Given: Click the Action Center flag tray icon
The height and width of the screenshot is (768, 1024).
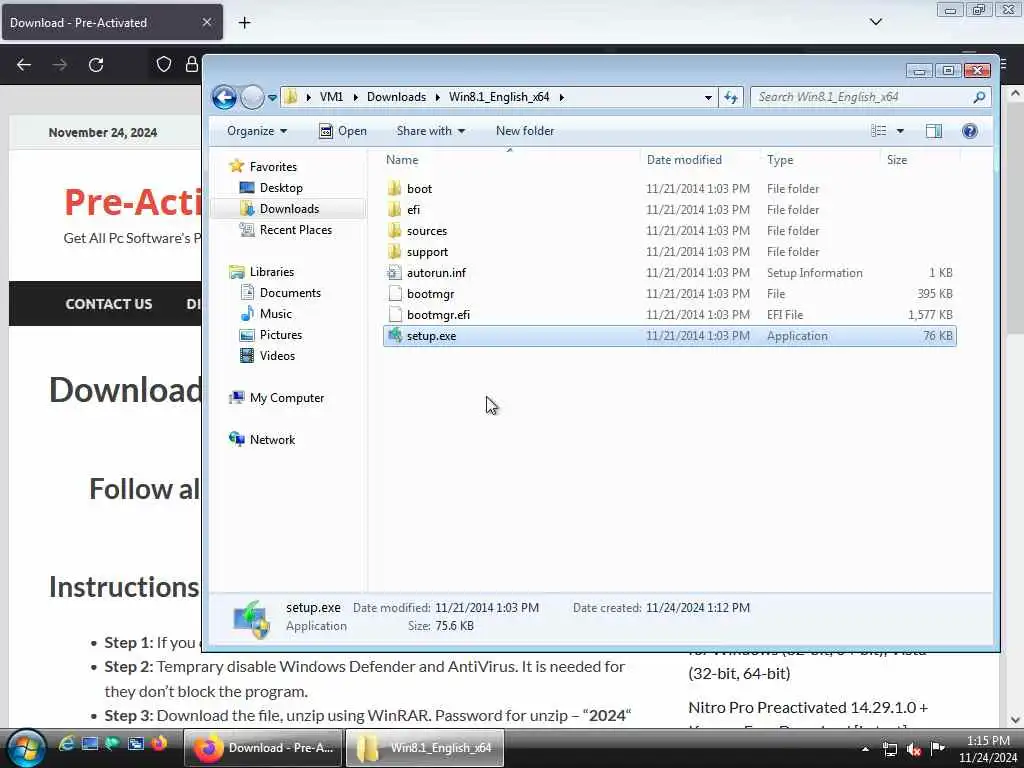Looking at the screenshot, I should coord(938,748).
